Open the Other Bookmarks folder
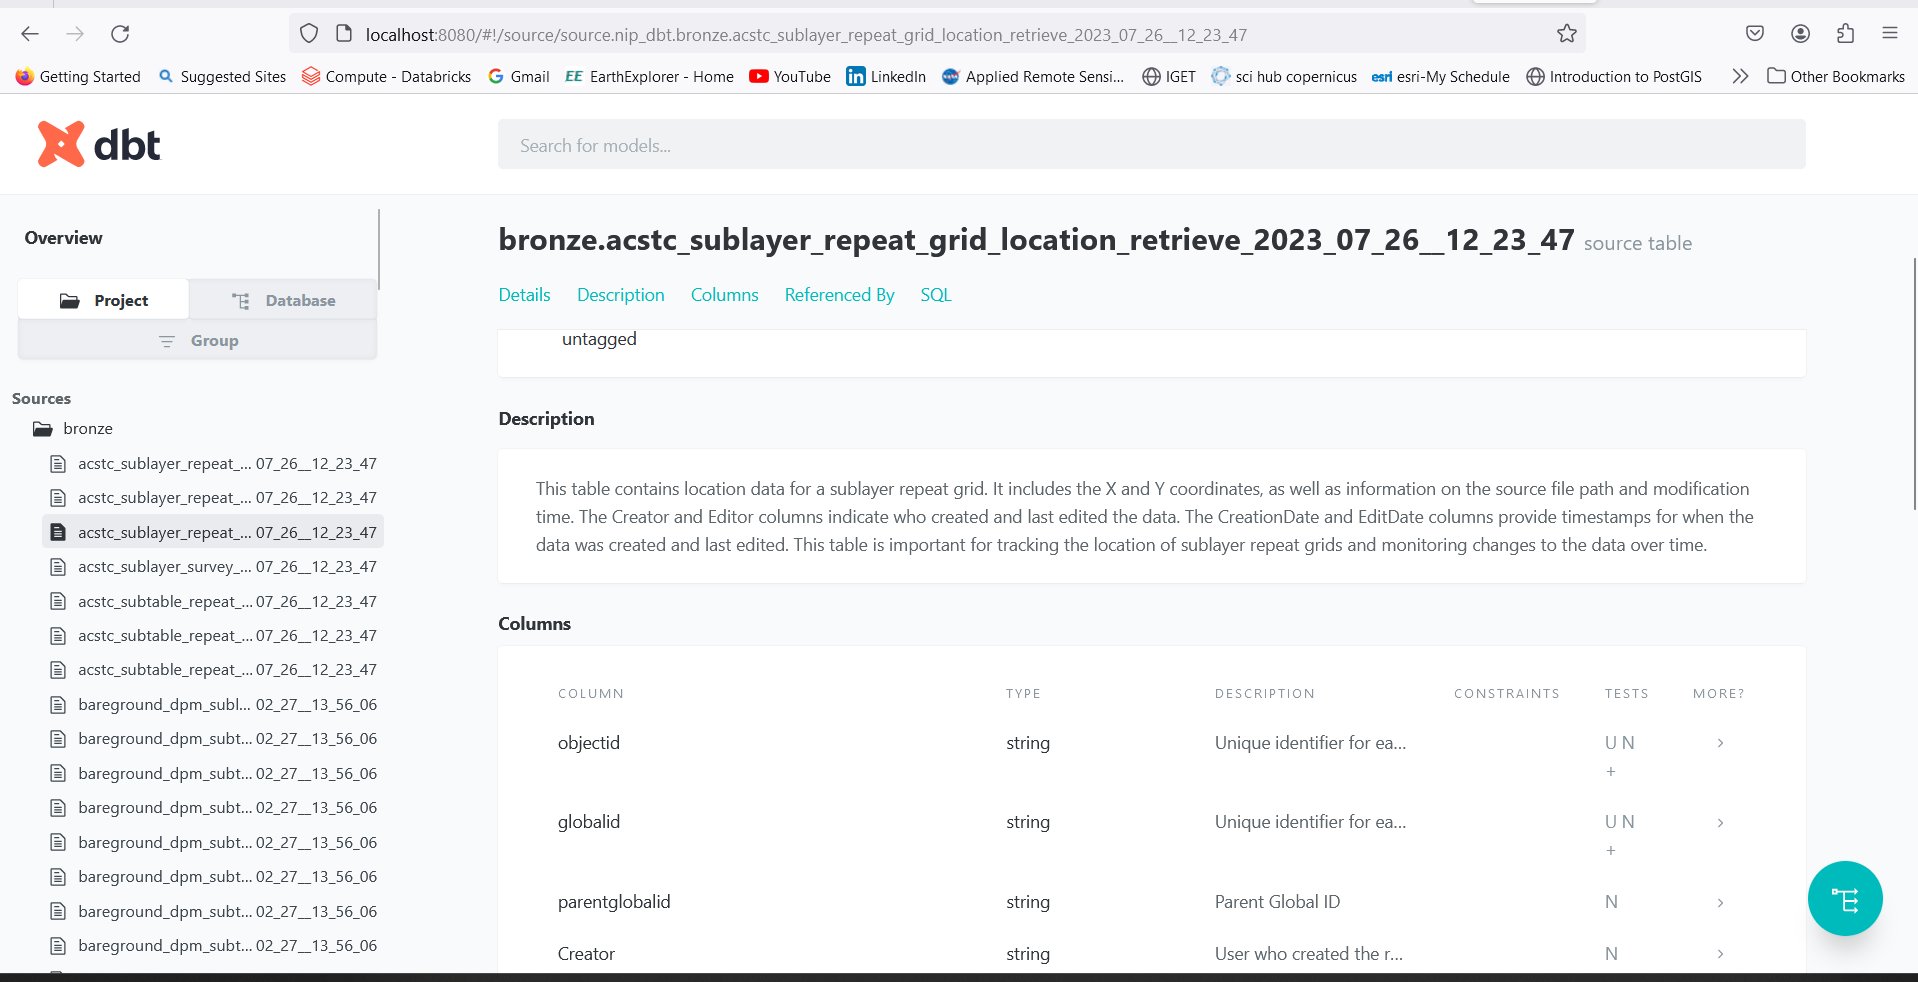1918x982 pixels. click(x=1836, y=76)
